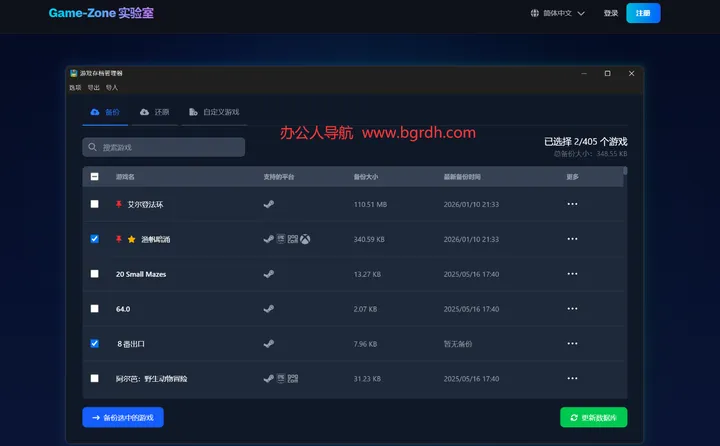Check the 20 Small Mazes checkbox
This screenshot has width=720, height=446.
pos(95,274)
